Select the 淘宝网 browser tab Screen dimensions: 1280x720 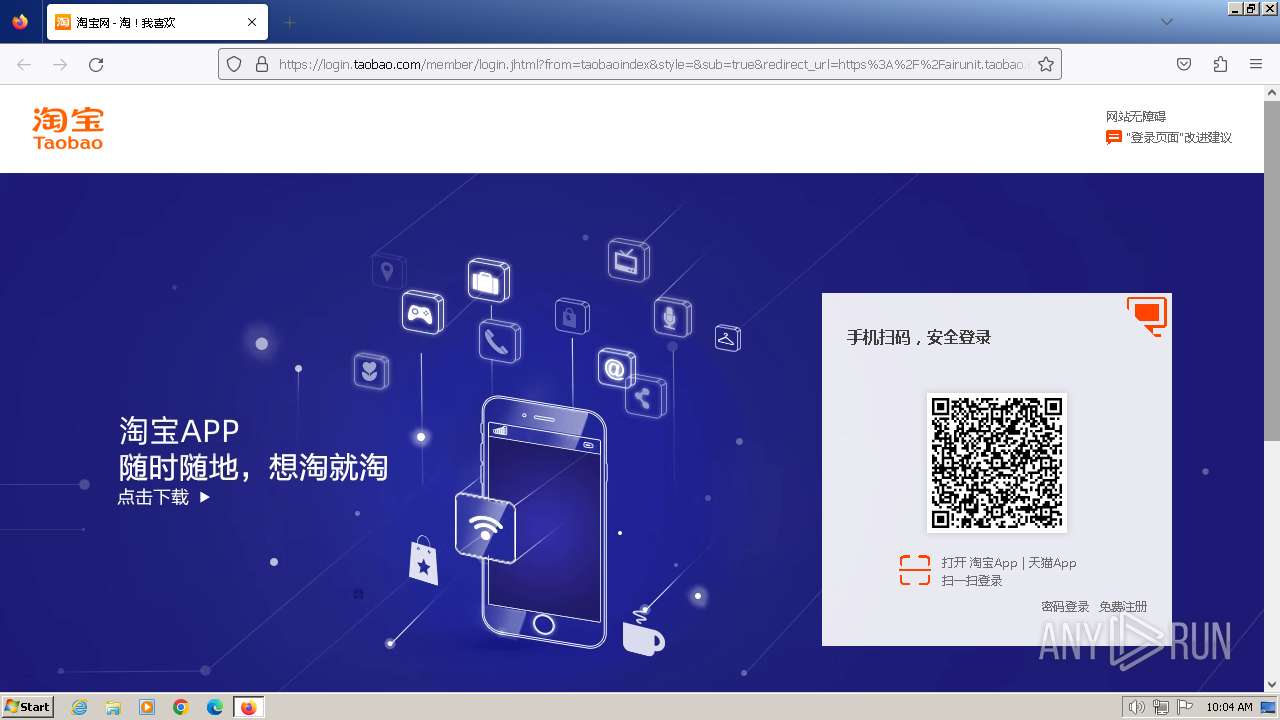click(x=157, y=22)
